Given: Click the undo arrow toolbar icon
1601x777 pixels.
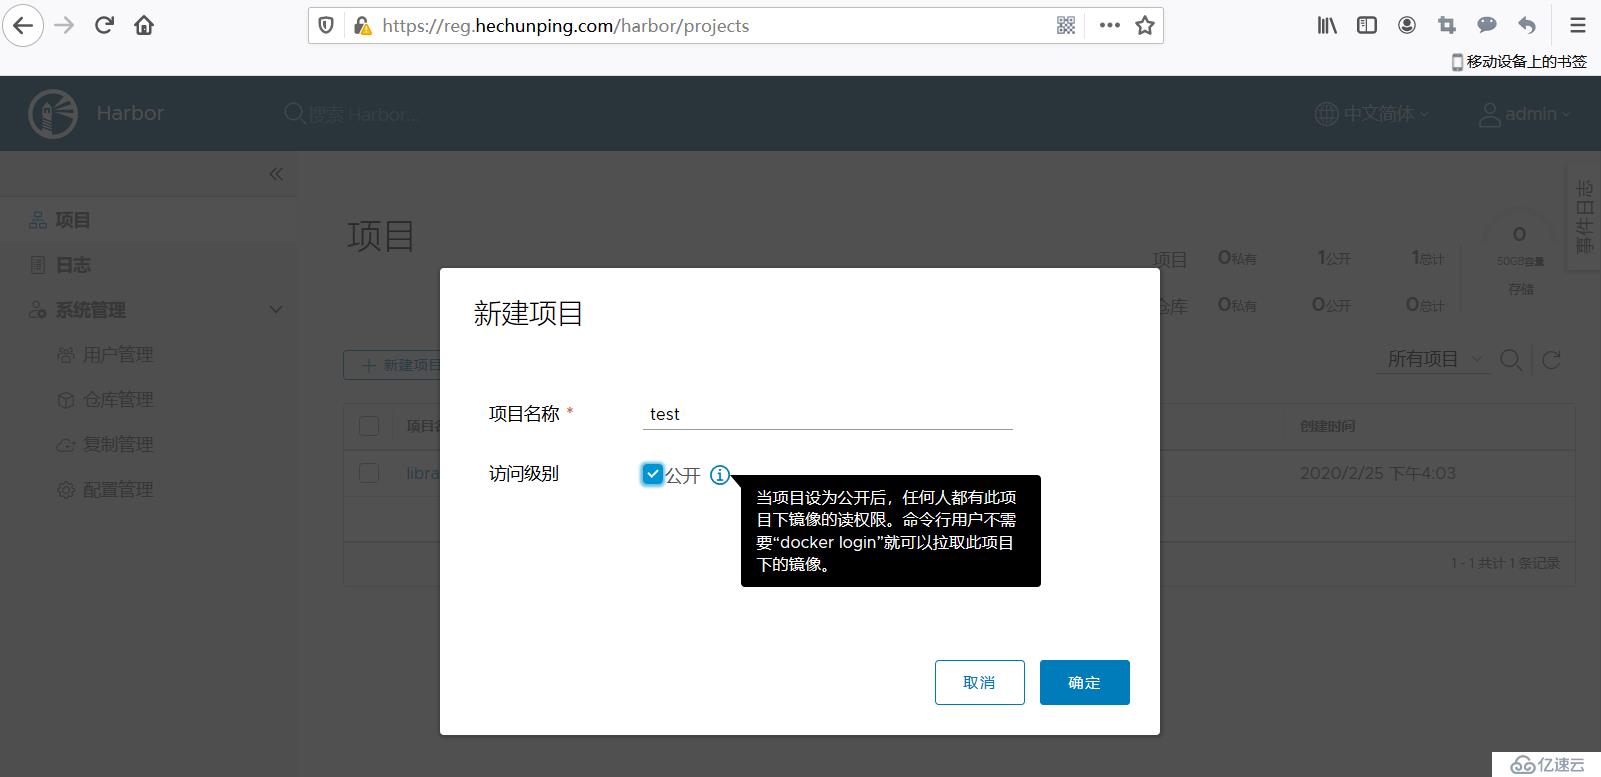Looking at the screenshot, I should [1527, 26].
